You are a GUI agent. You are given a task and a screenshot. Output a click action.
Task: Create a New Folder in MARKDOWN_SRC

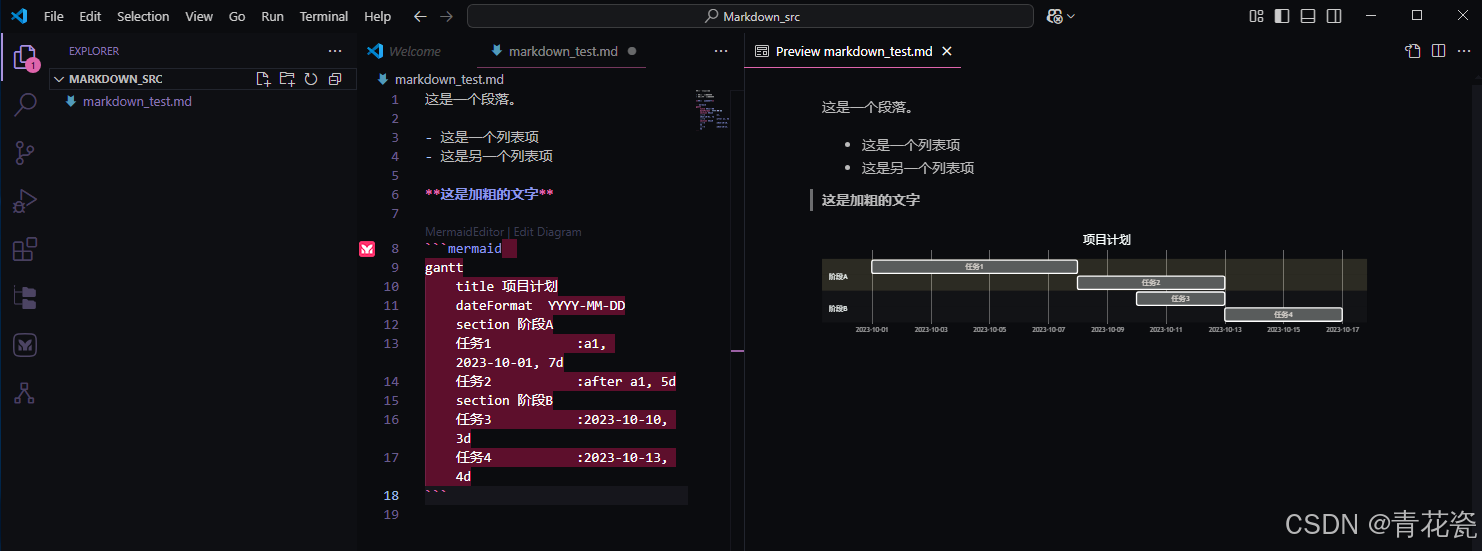click(287, 79)
